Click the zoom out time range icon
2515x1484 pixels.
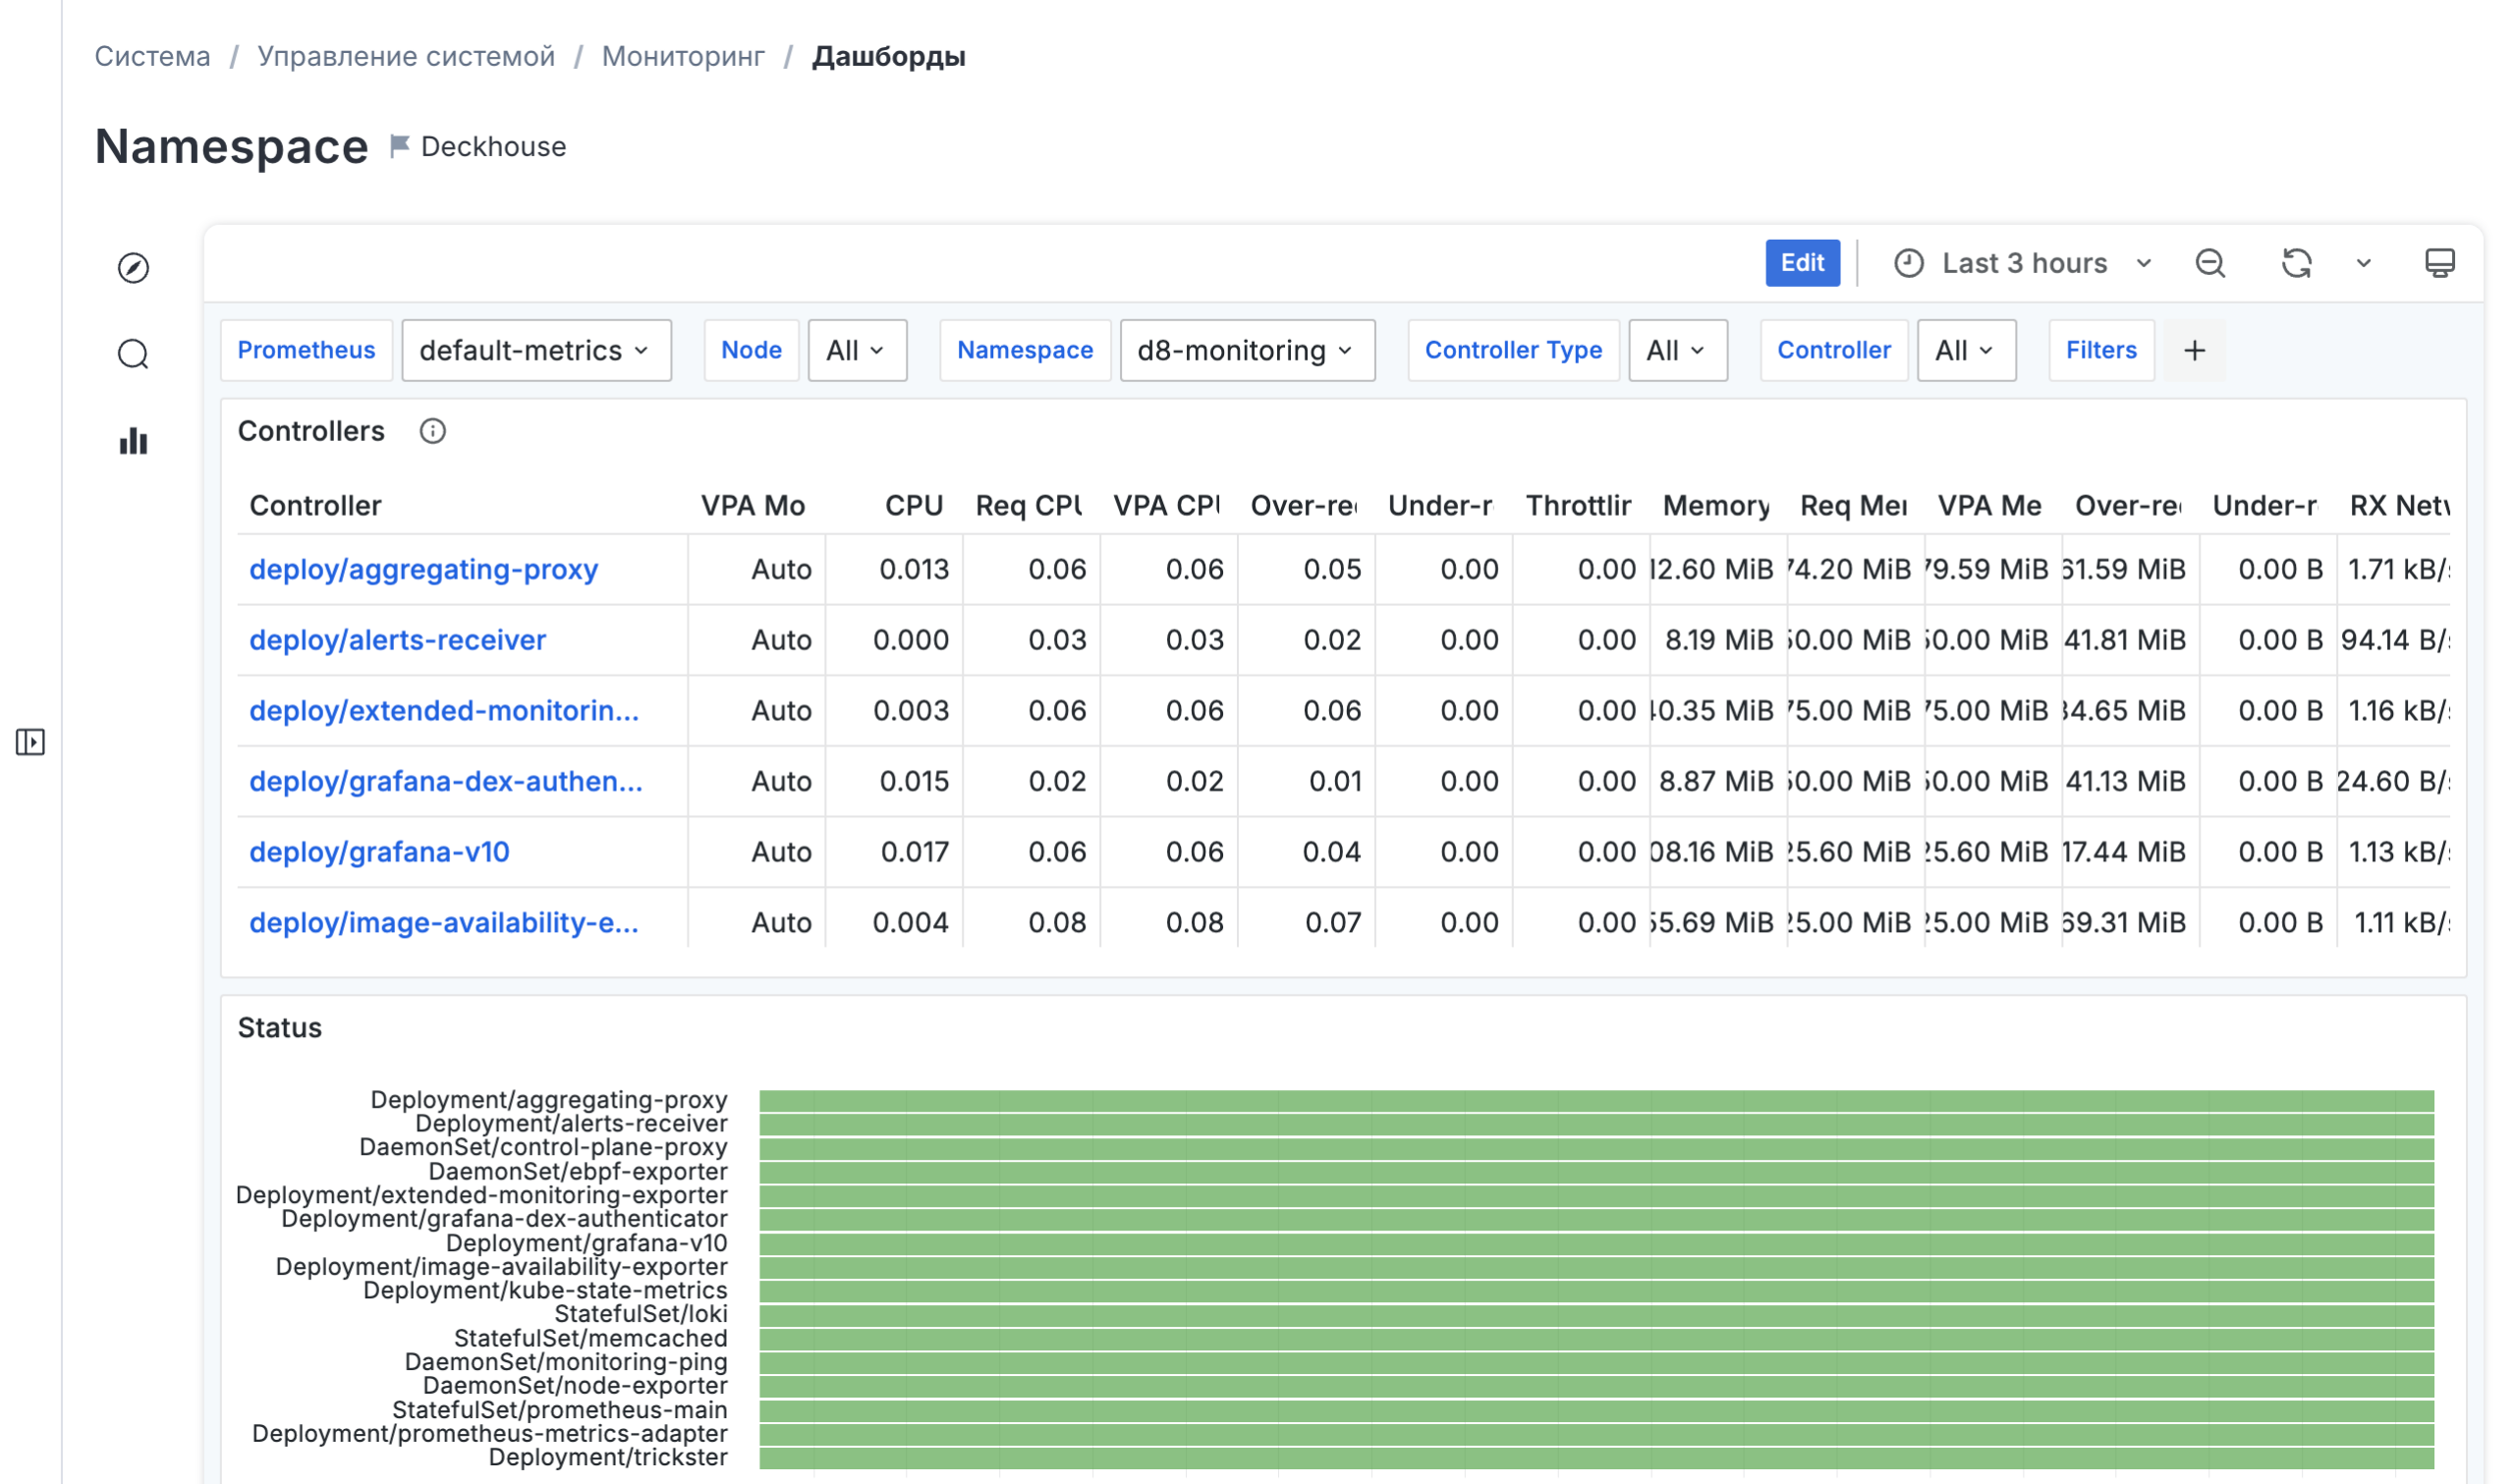(2210, 263)
